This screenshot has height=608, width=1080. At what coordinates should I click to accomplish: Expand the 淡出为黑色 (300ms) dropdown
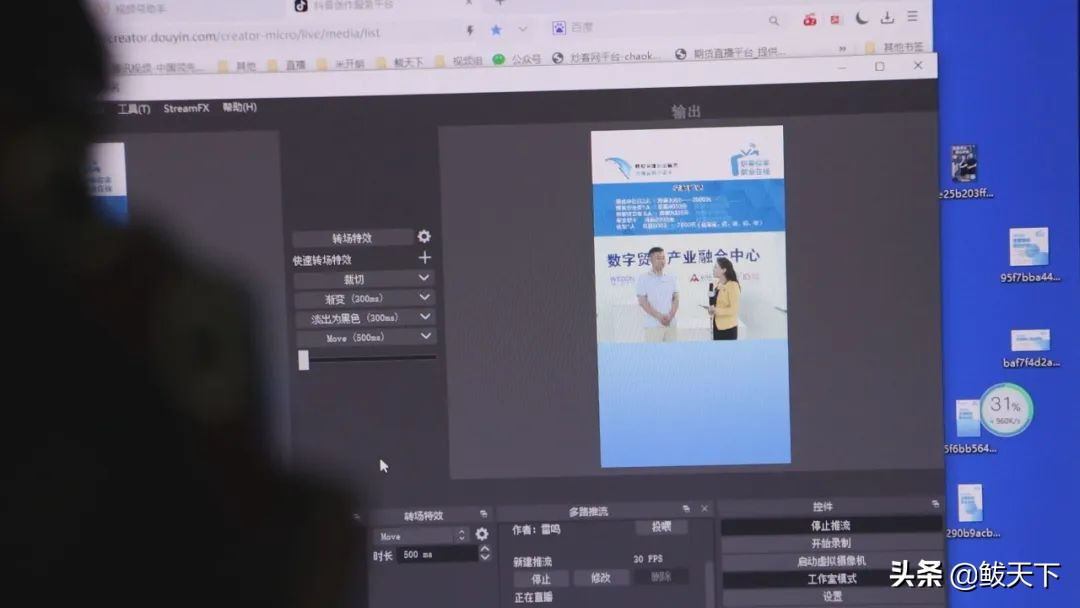click(x=426, y=316)
